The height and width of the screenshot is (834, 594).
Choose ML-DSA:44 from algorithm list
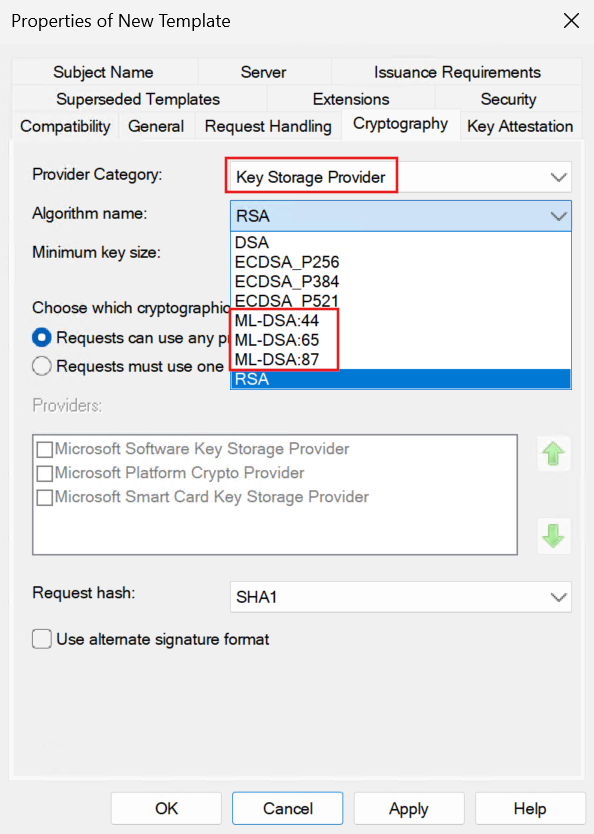coord(400,320)
